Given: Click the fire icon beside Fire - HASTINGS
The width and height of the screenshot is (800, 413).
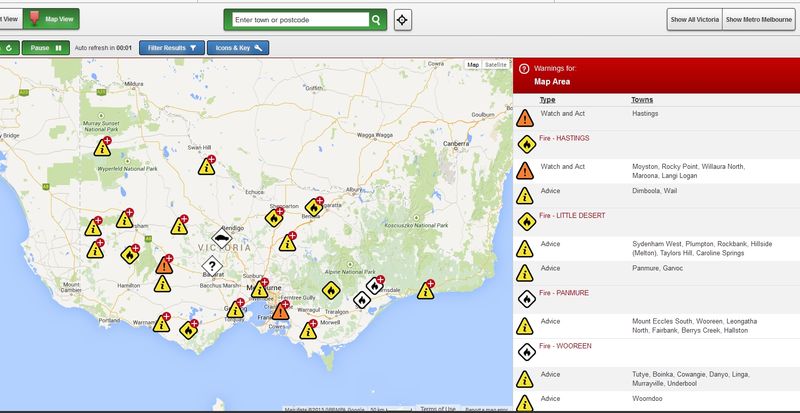Looking at the screenshot, I should 527,144.
